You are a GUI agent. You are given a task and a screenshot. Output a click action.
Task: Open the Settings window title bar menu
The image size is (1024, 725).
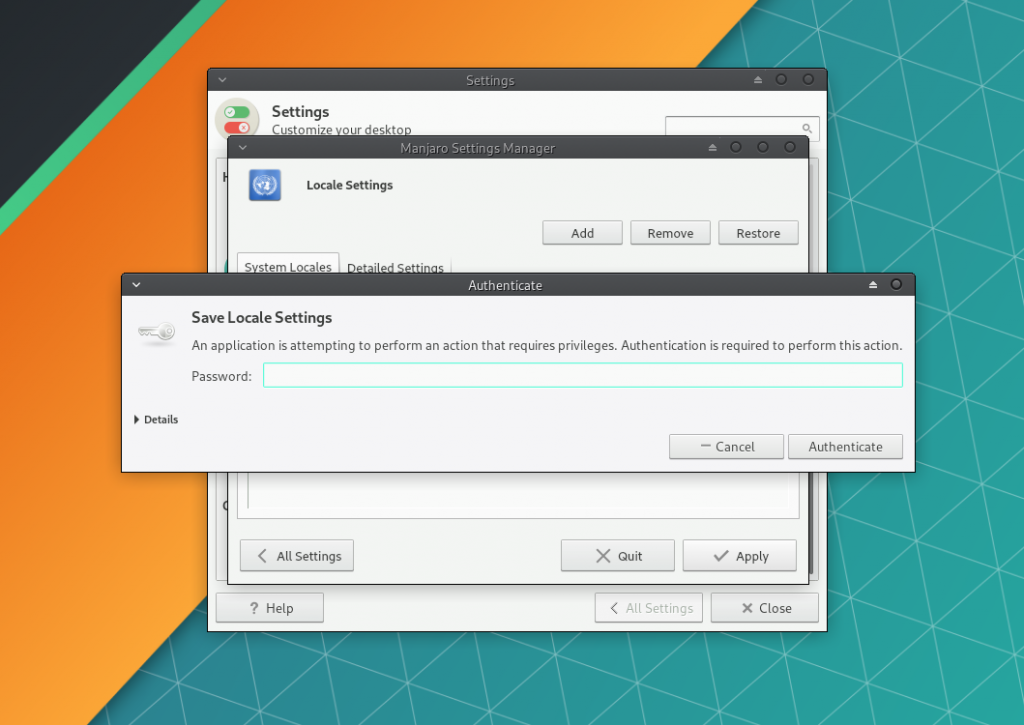point(222,80)
